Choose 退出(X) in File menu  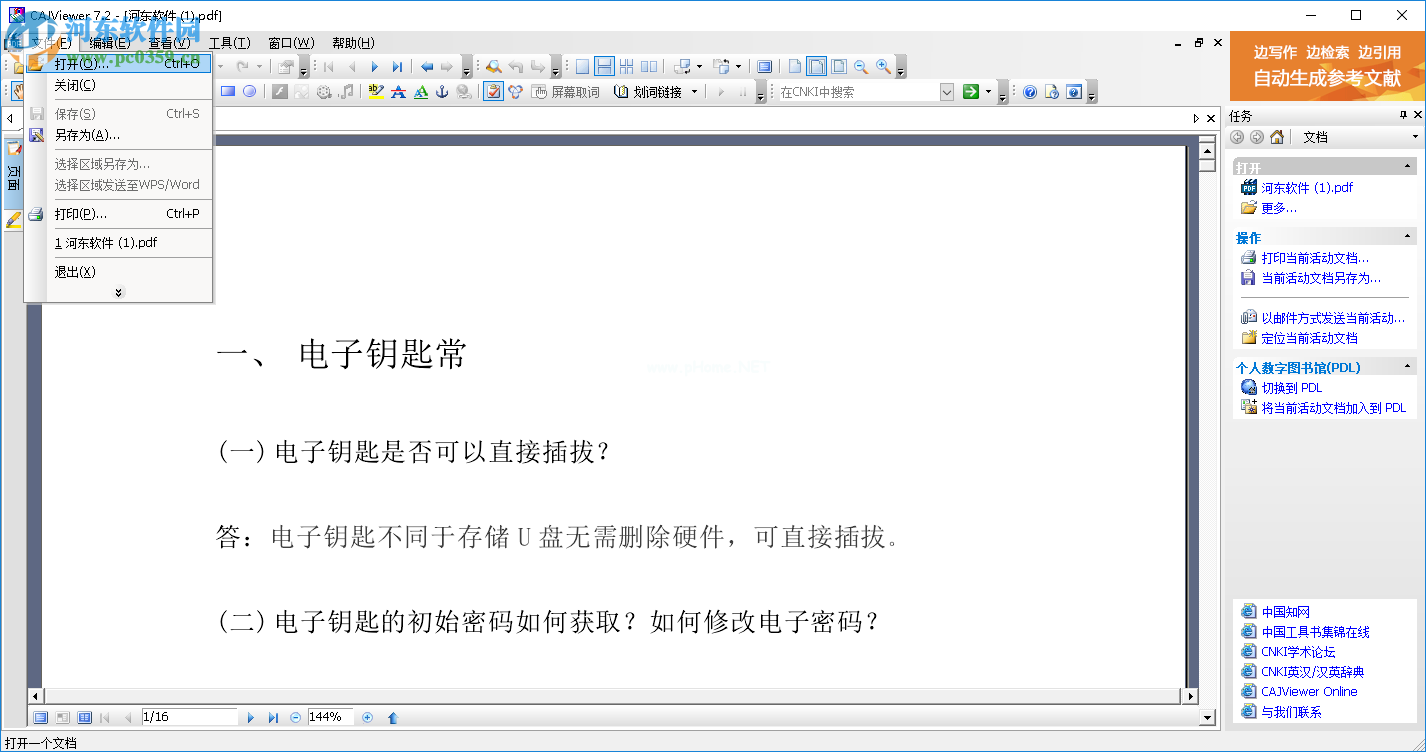coord(118,272)
